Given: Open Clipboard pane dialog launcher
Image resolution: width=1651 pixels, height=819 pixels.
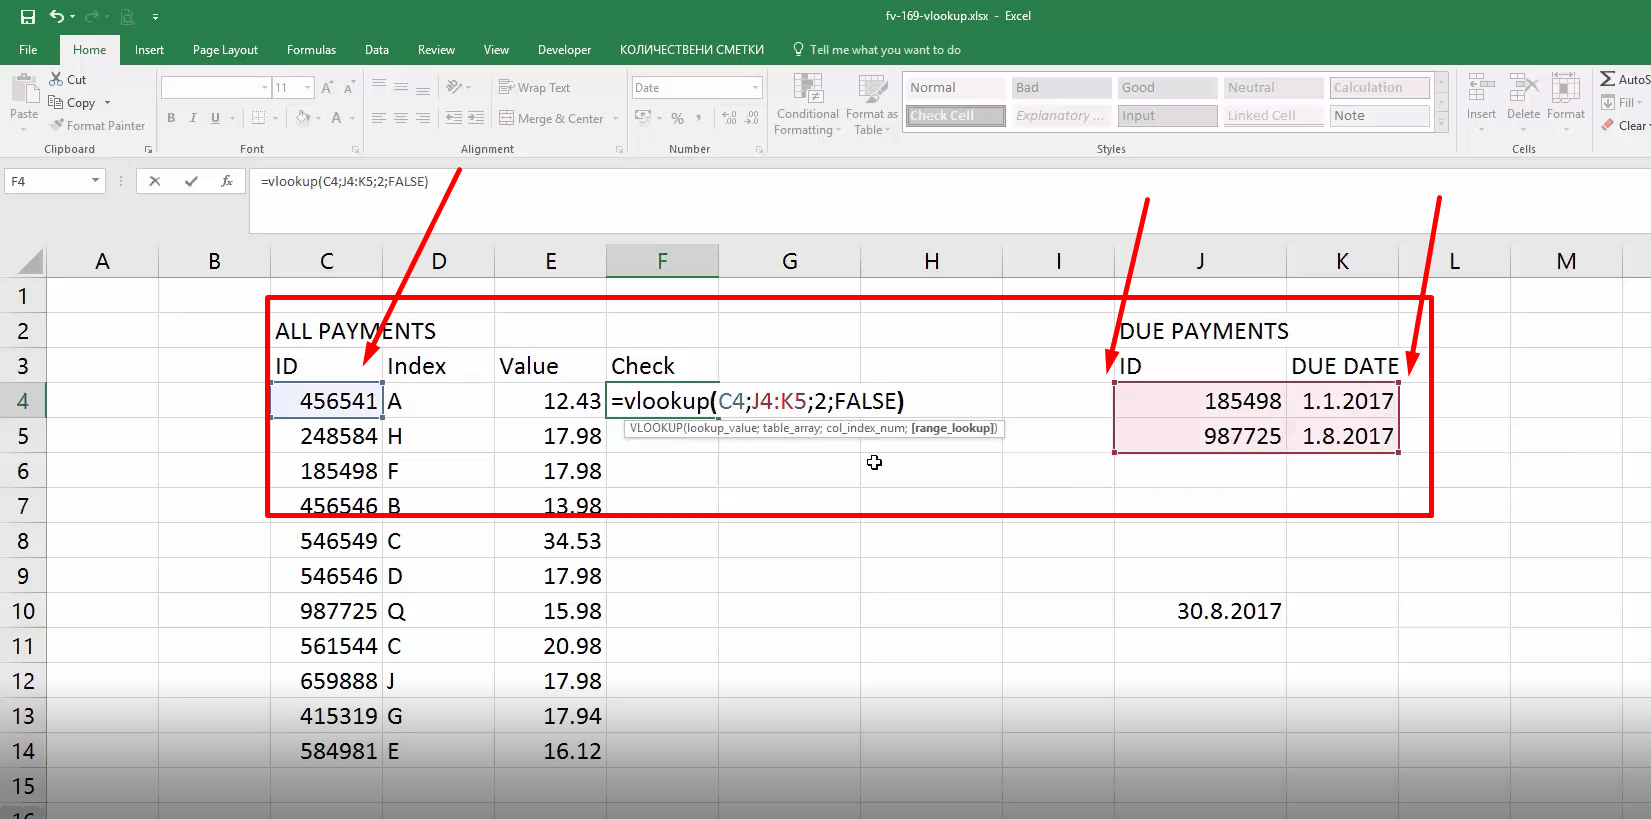Looking at the screenshot, I should click(148, 149).
